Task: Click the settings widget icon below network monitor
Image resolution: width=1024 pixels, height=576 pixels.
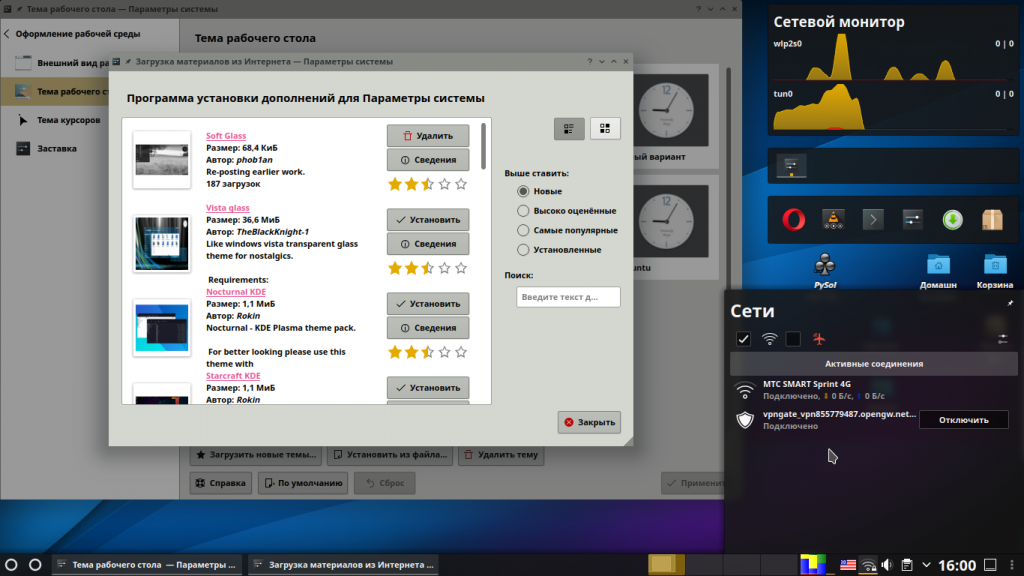Action: (791, 167)
